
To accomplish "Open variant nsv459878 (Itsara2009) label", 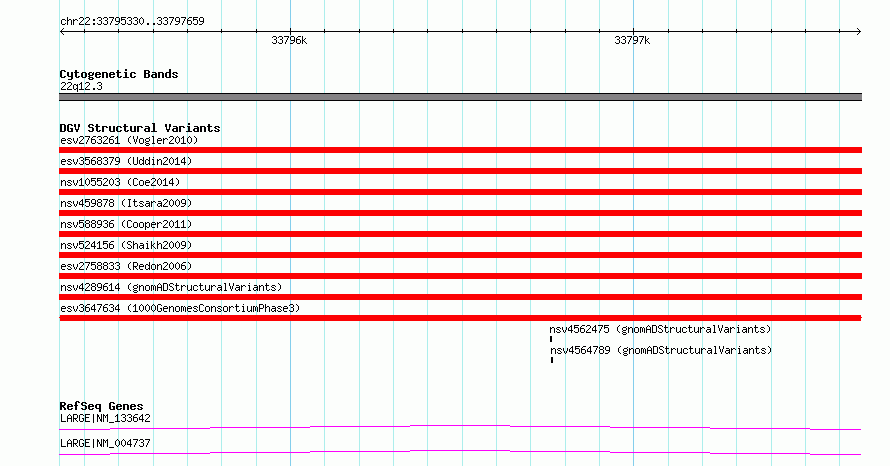I will pos(126,203).
